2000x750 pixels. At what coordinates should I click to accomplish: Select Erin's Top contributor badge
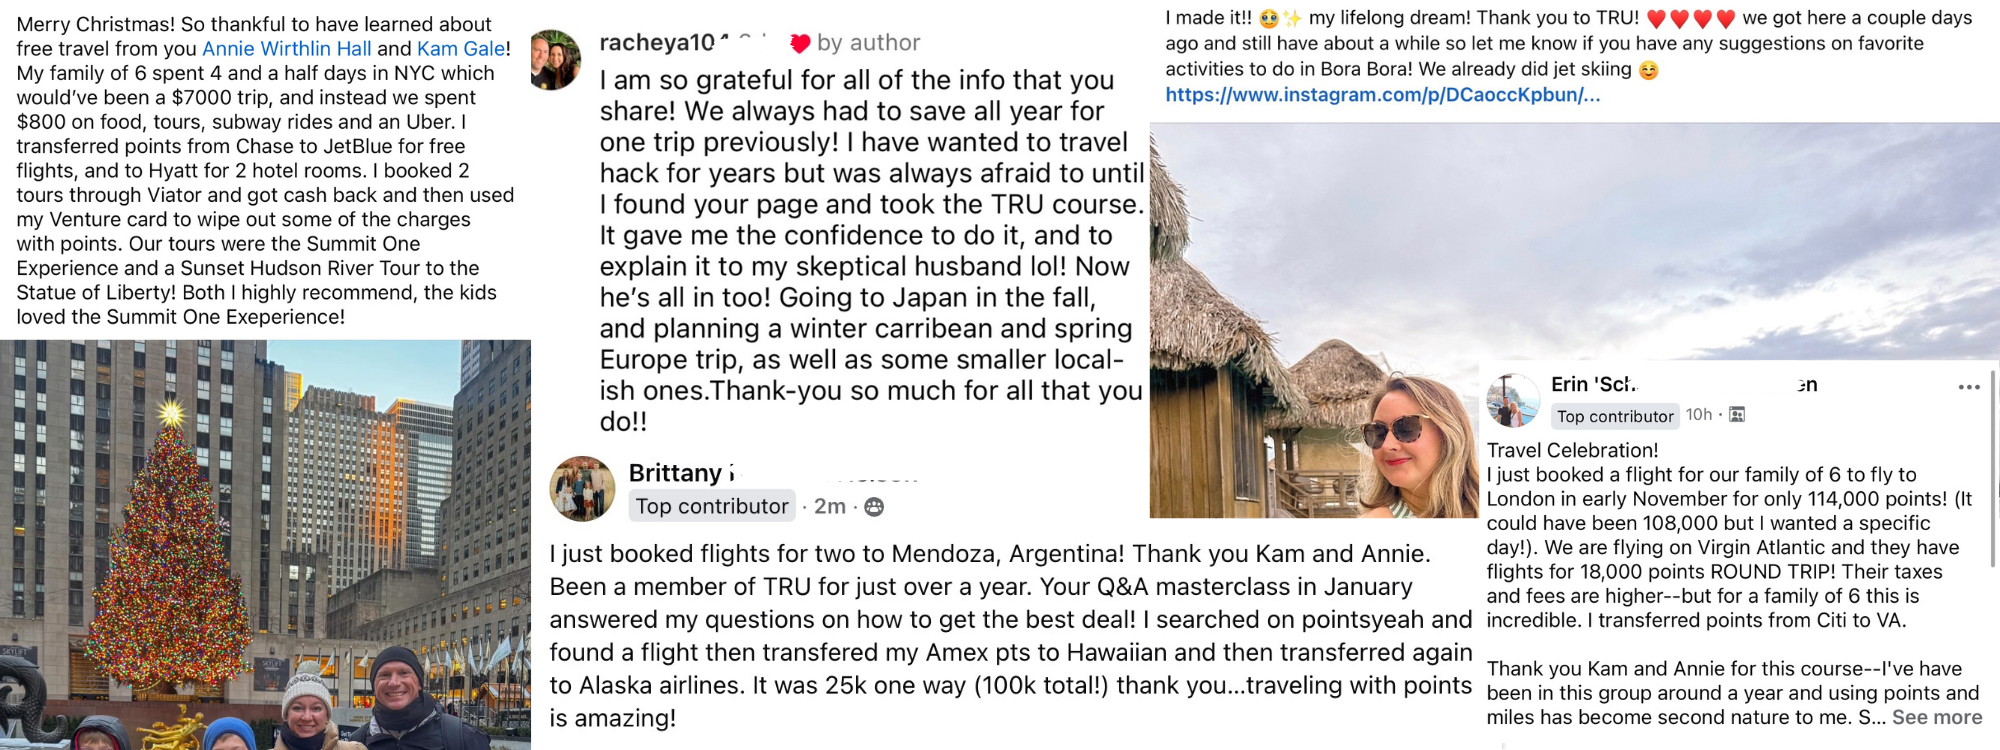click(1614, 416)
